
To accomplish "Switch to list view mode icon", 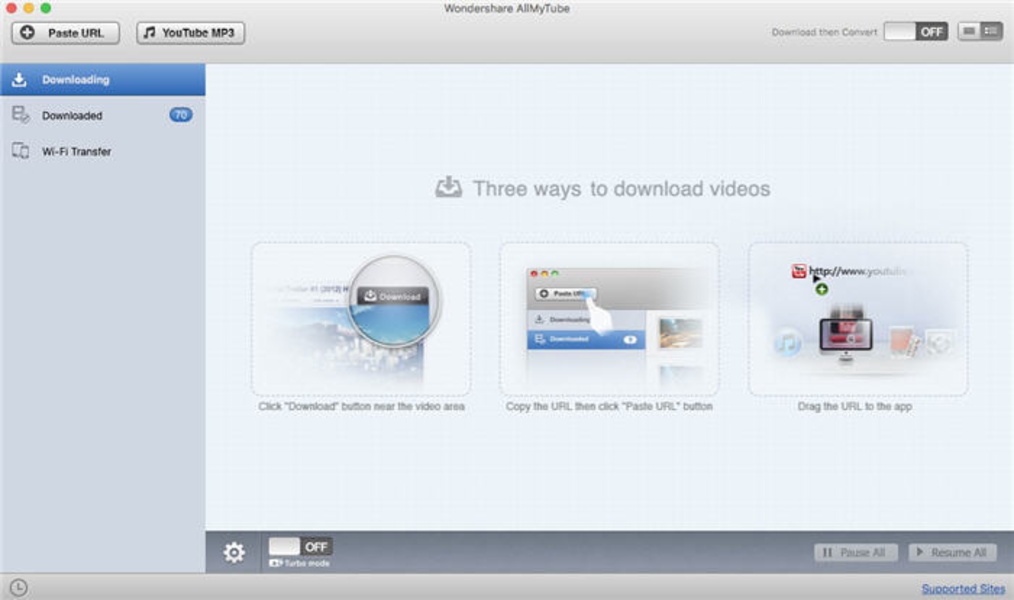I will pyautogui.click(x=992, y=32).
